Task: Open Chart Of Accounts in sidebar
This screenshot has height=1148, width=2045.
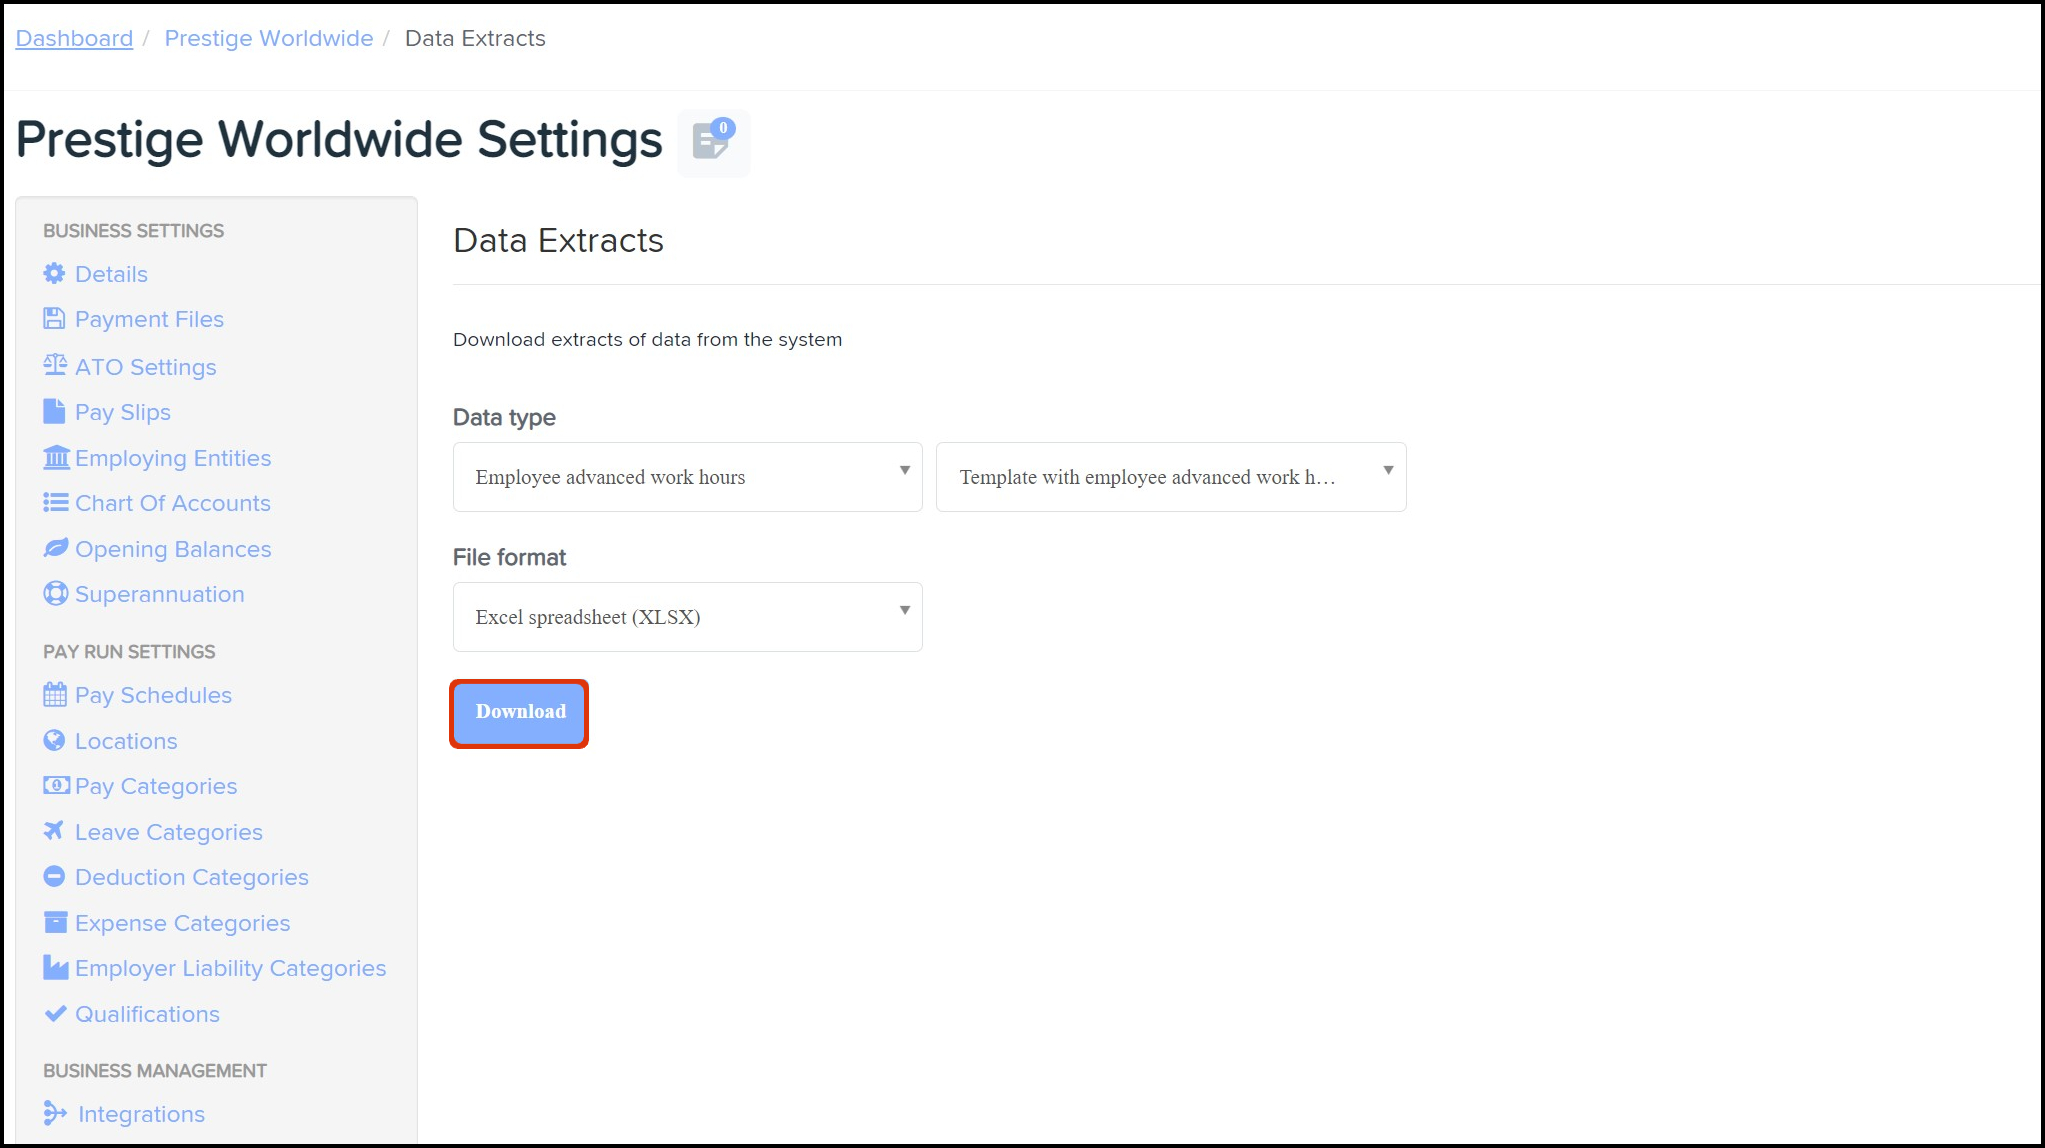Action: tap(172, 503)
